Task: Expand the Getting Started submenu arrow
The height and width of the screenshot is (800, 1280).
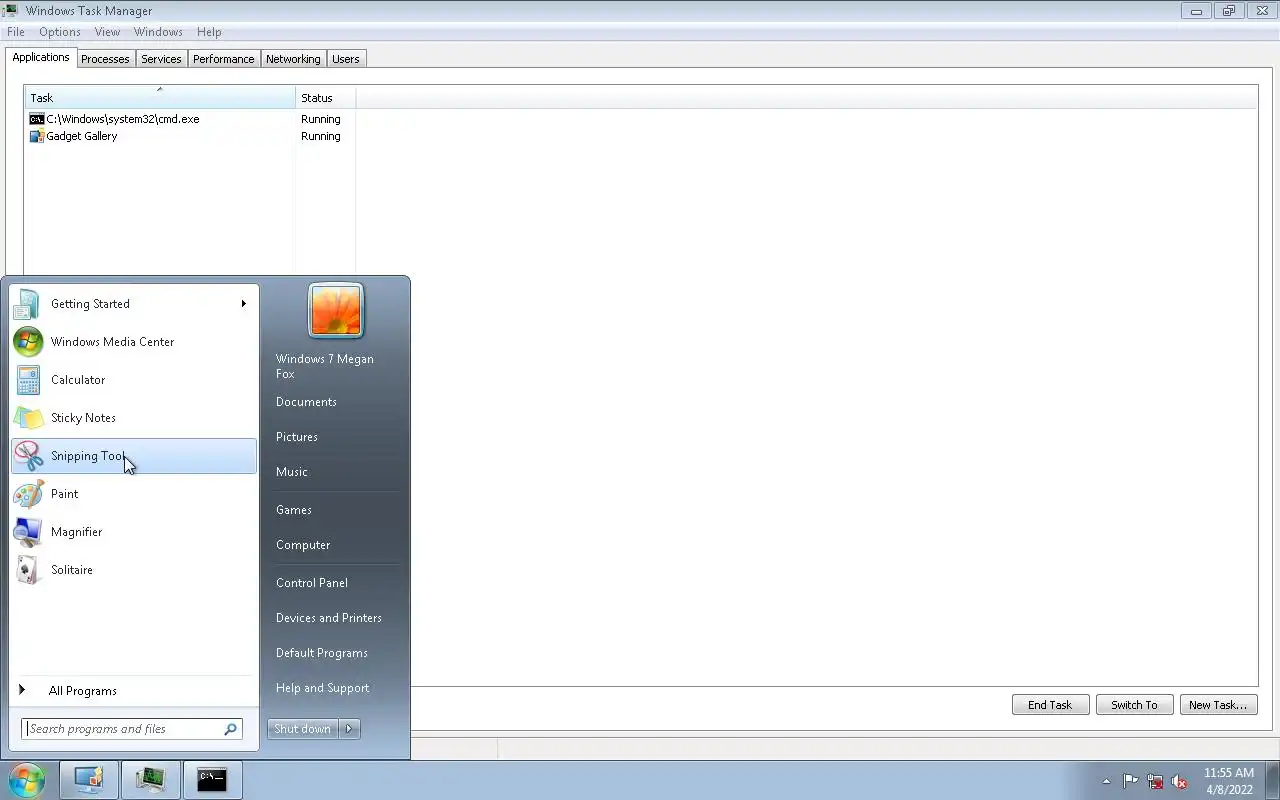Action: click(x=243, y=304)
